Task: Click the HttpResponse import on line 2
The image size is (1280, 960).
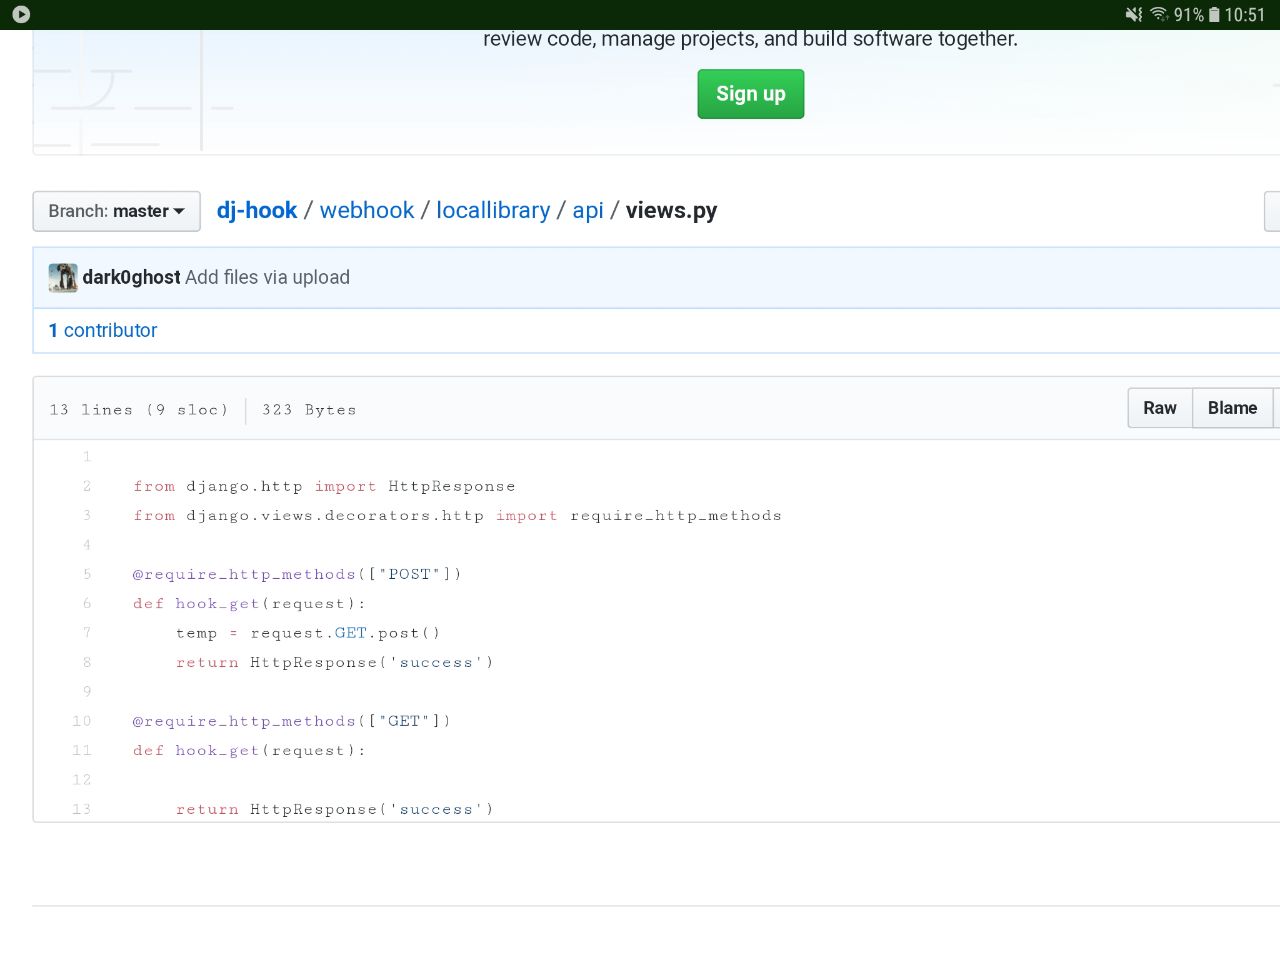Action: click(452, 486)
